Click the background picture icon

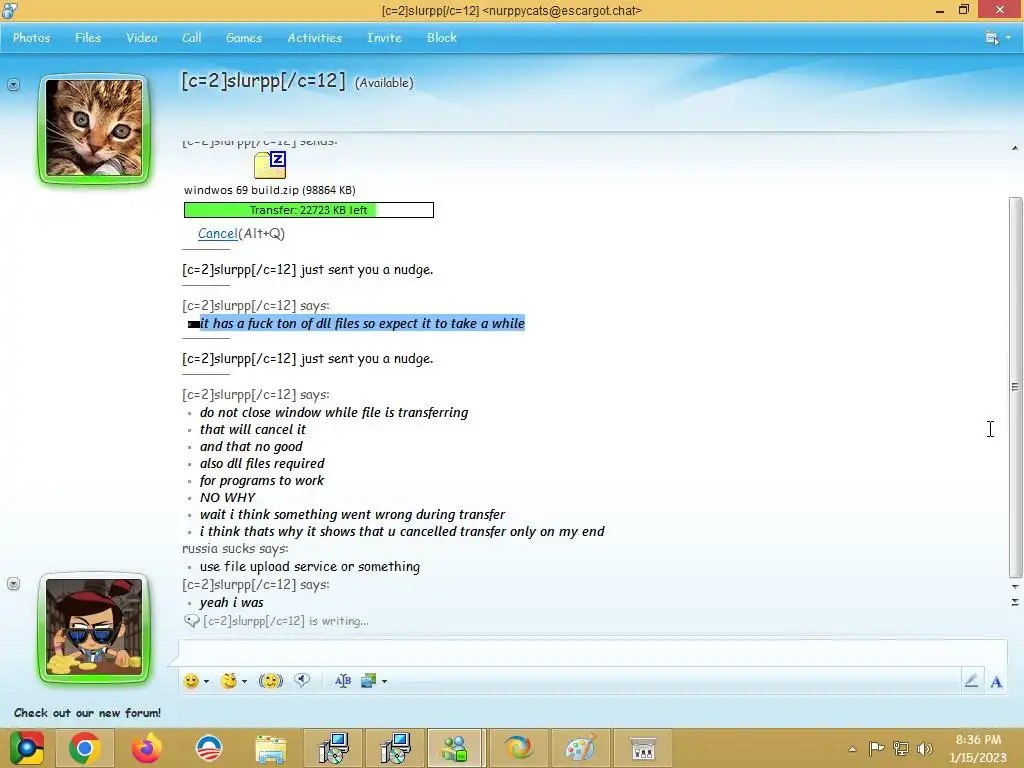[368, 681]
